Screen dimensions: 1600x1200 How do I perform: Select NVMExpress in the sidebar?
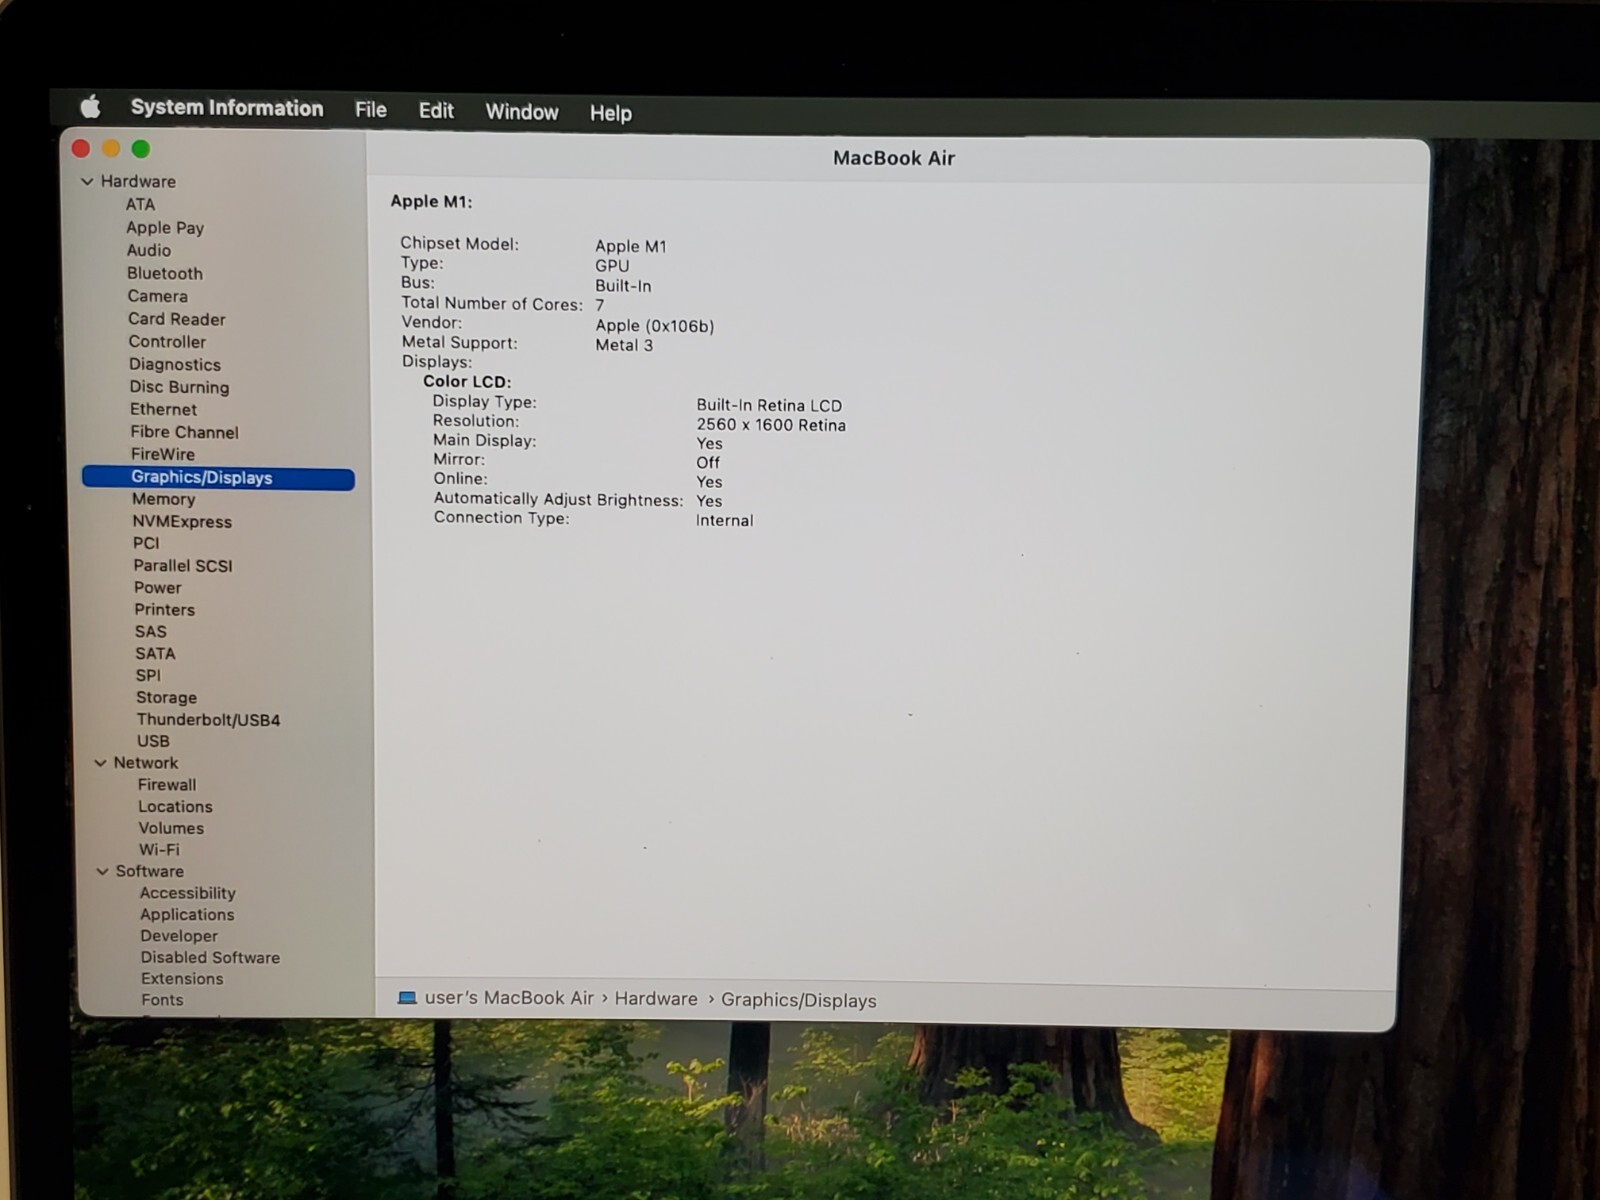pos(182,522)
